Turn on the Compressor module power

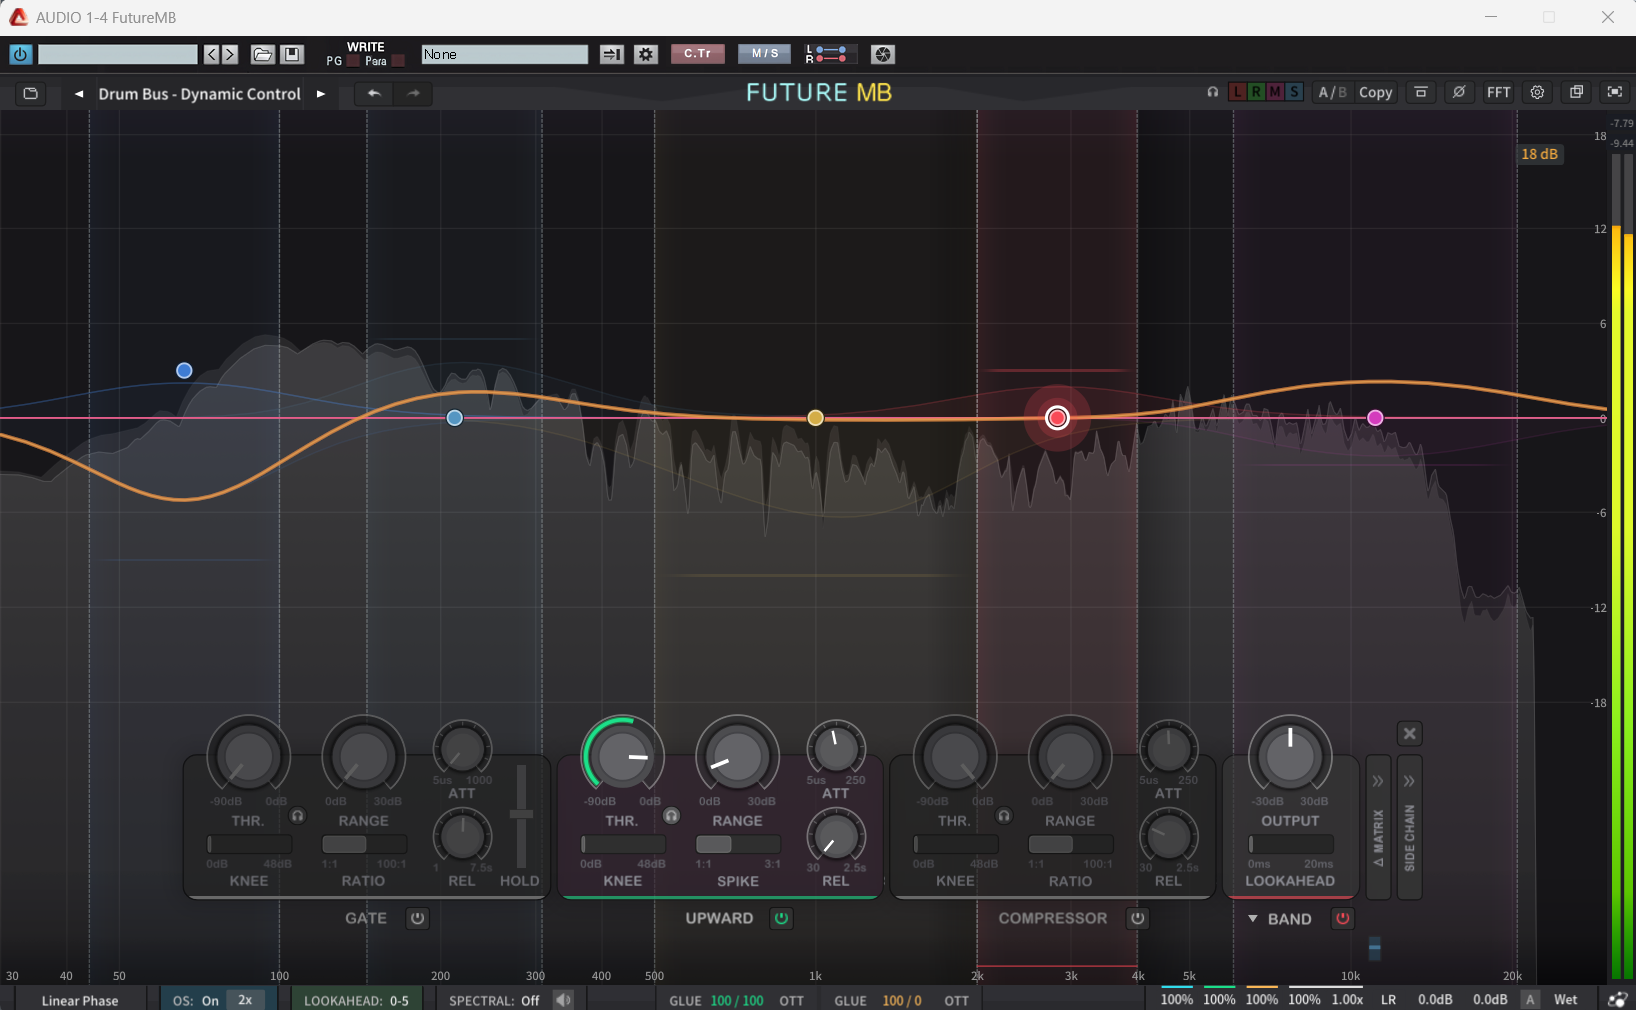click(1137, 918)
